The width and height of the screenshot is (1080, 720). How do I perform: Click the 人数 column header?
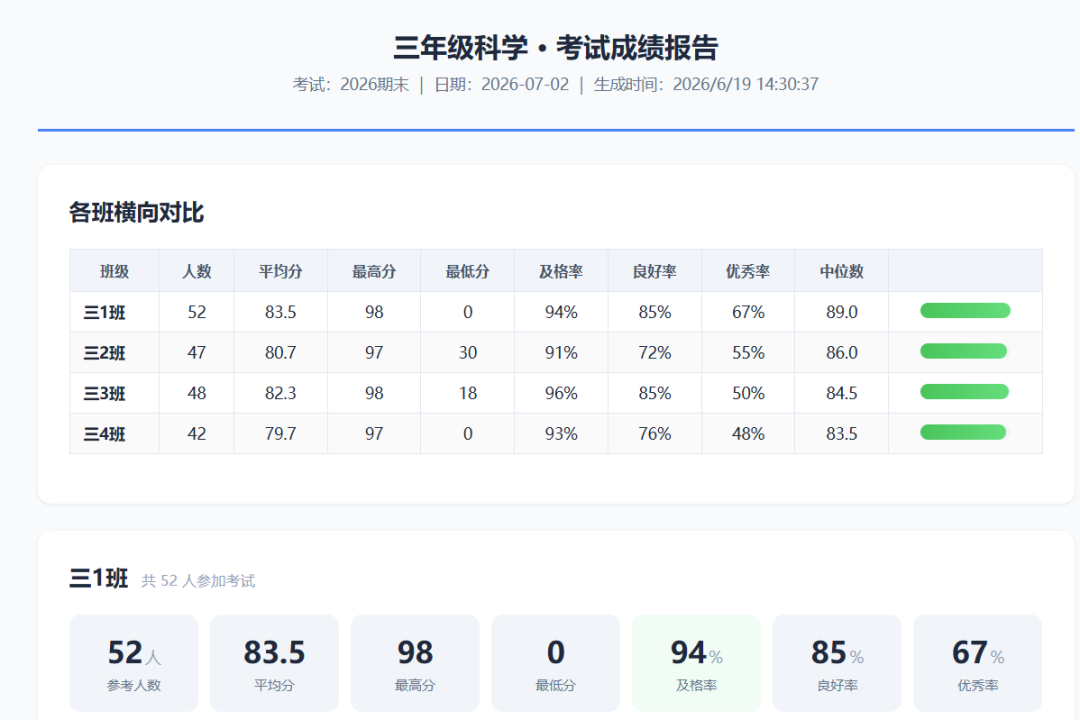click(x=196, y=271)
